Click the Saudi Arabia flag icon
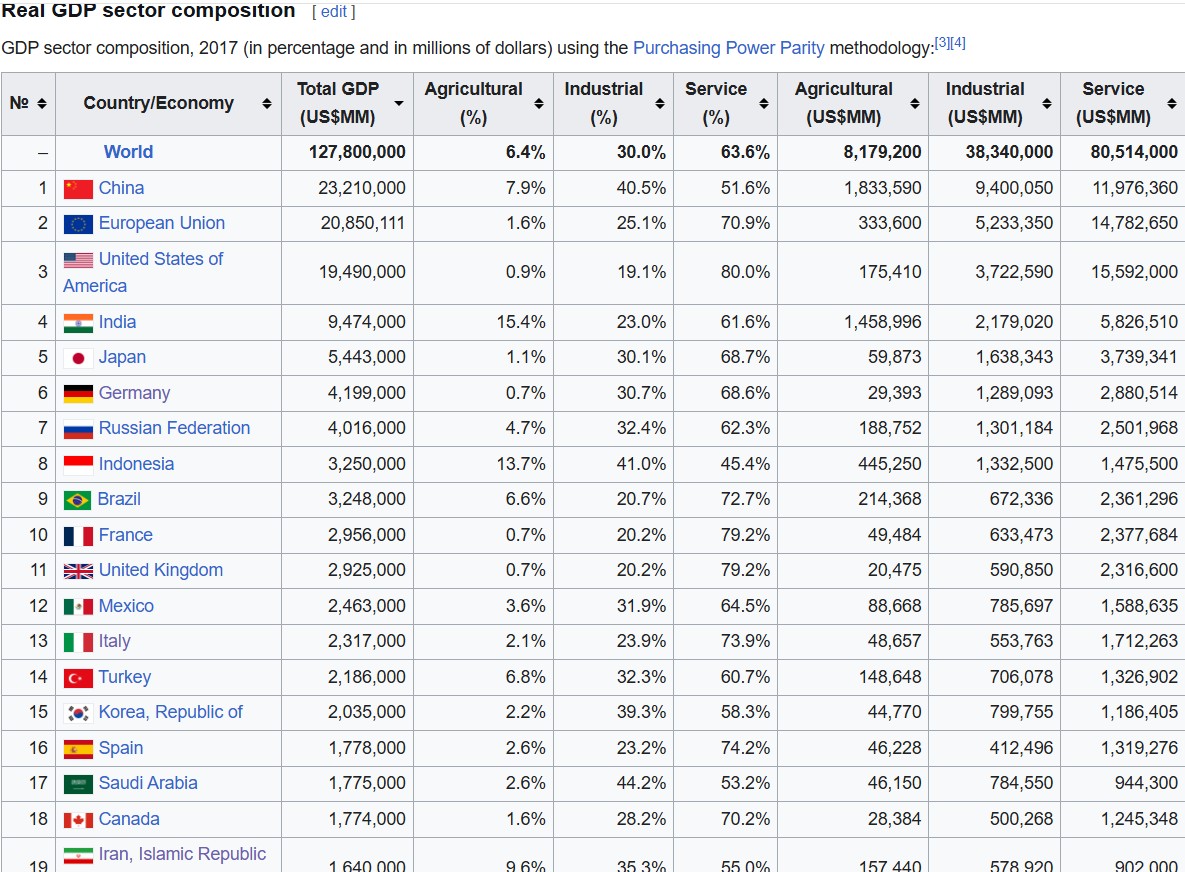The height and width of the screenshot is (872, 1185). pyautogui.click(x=78, y=784)
